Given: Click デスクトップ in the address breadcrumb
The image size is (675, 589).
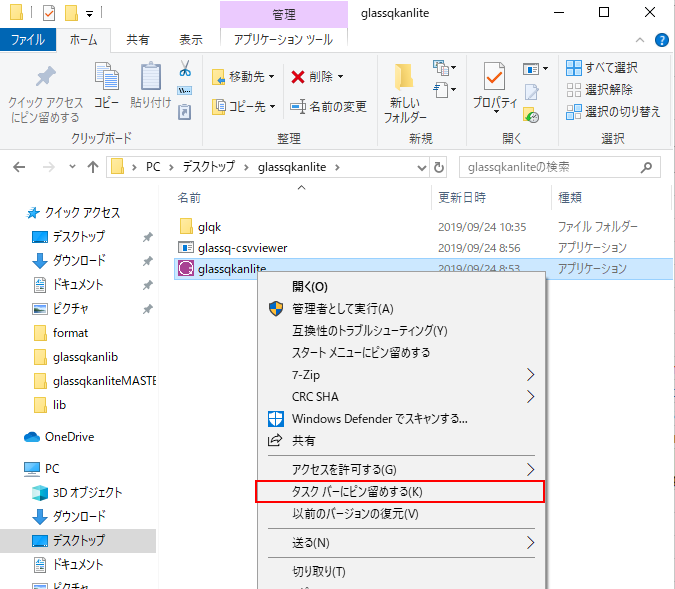Looking at the screenshot, I should tap(209, 167).
